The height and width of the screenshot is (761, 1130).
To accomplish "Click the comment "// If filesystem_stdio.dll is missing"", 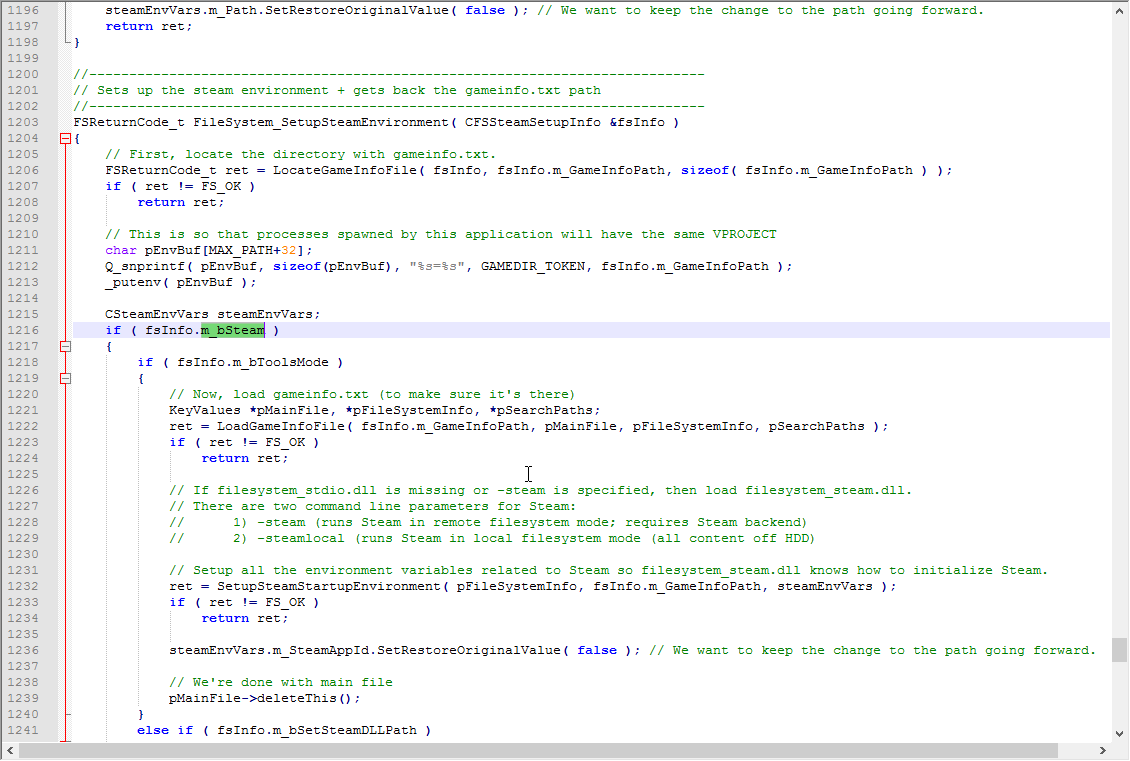I will (540, 491).
